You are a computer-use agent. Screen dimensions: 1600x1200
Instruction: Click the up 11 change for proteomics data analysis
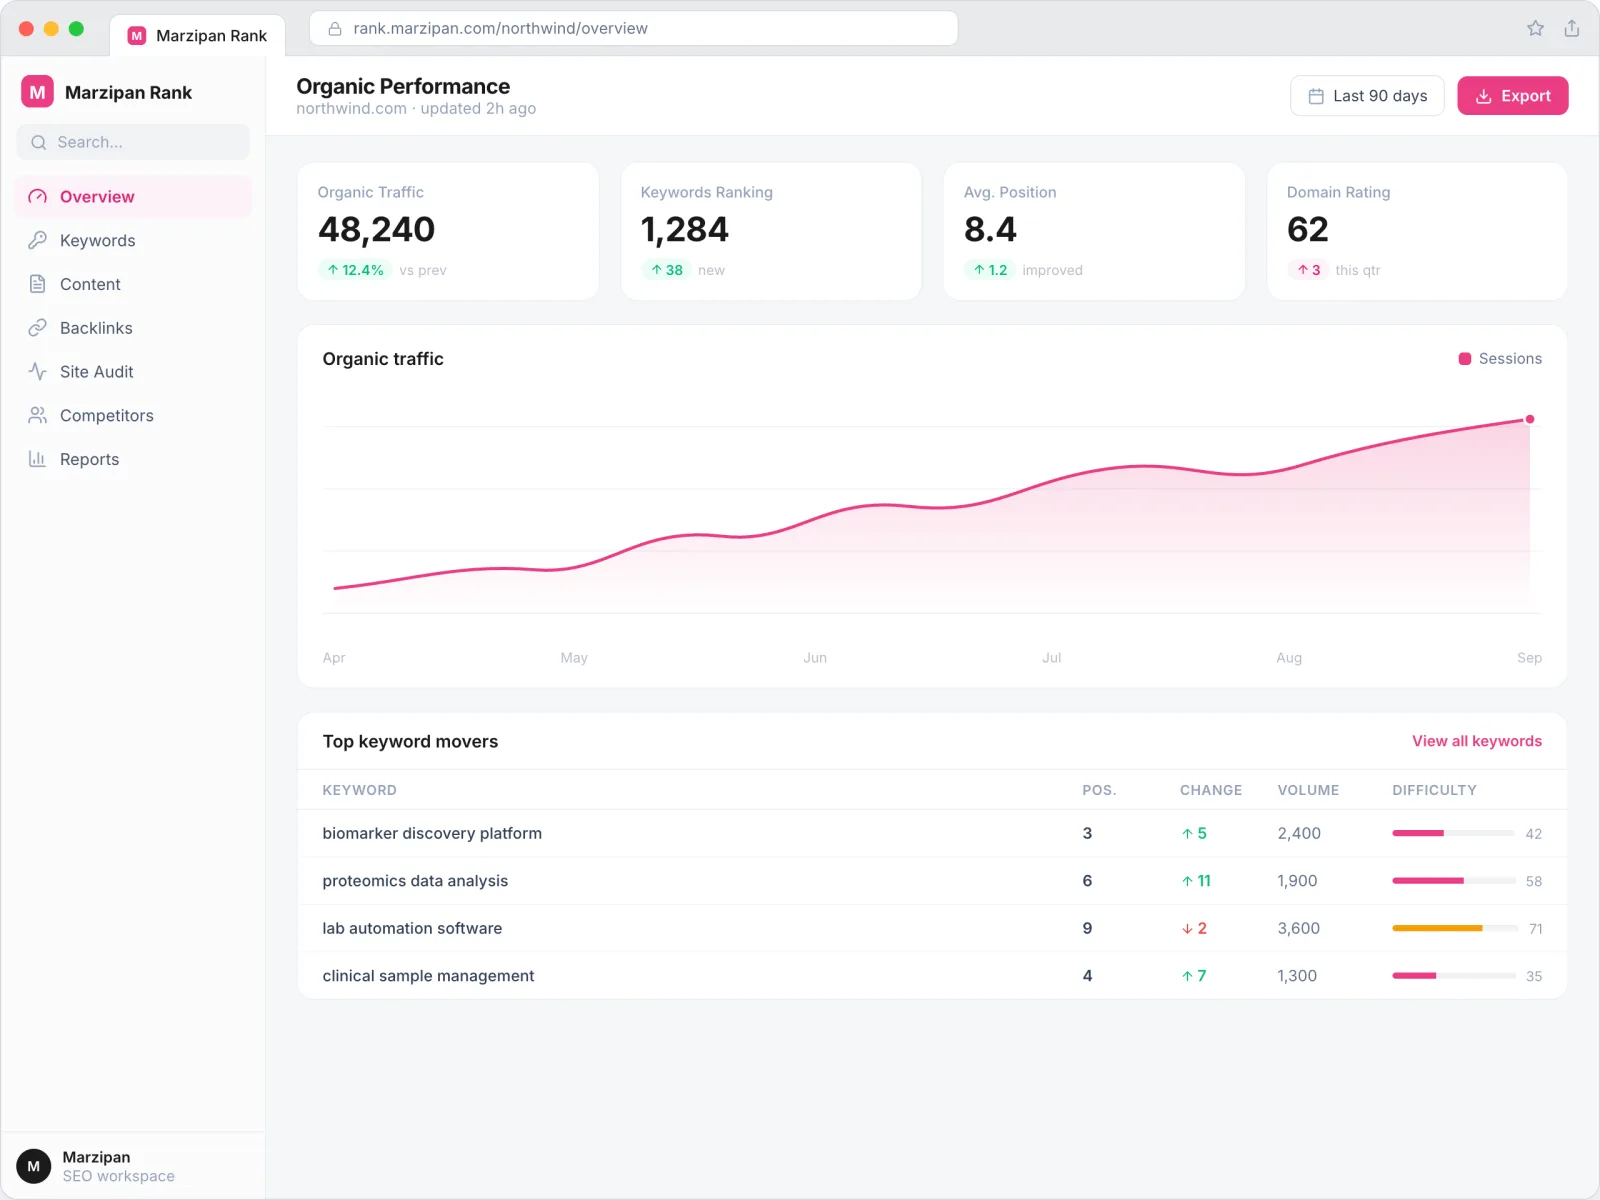point(1196,881)
